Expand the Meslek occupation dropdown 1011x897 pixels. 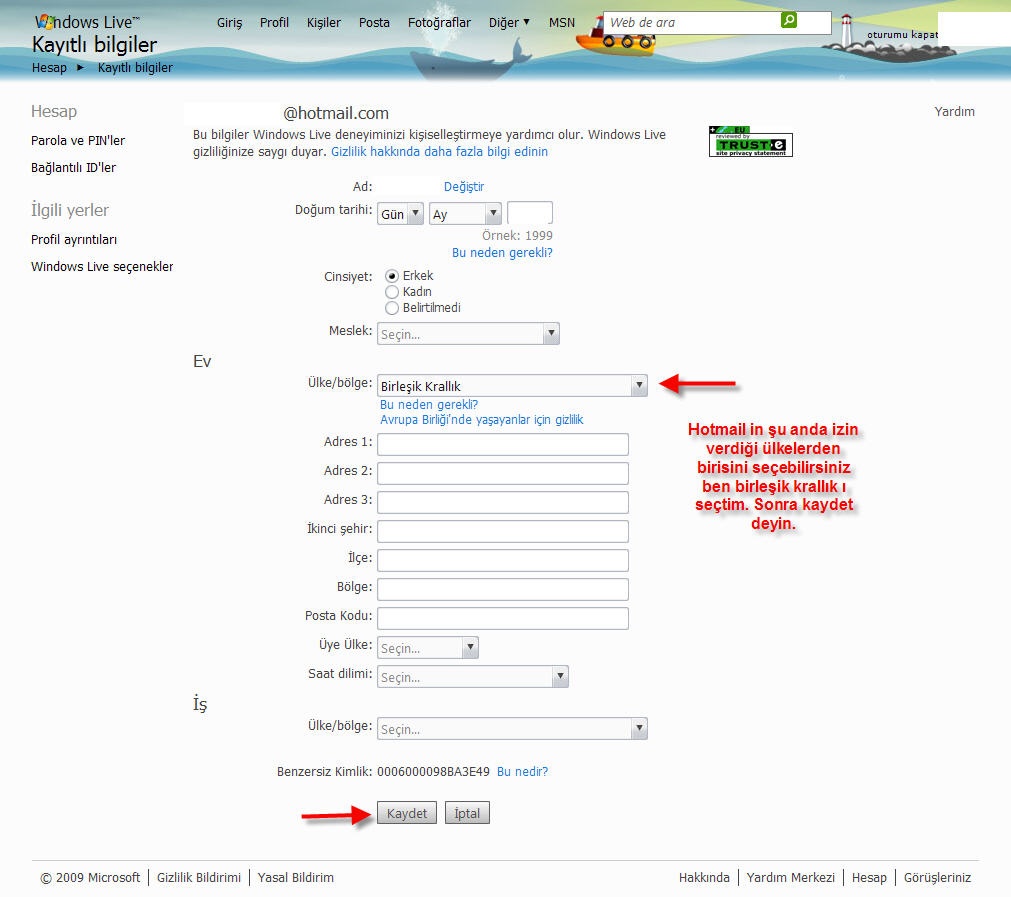click(x=468, y=334)
